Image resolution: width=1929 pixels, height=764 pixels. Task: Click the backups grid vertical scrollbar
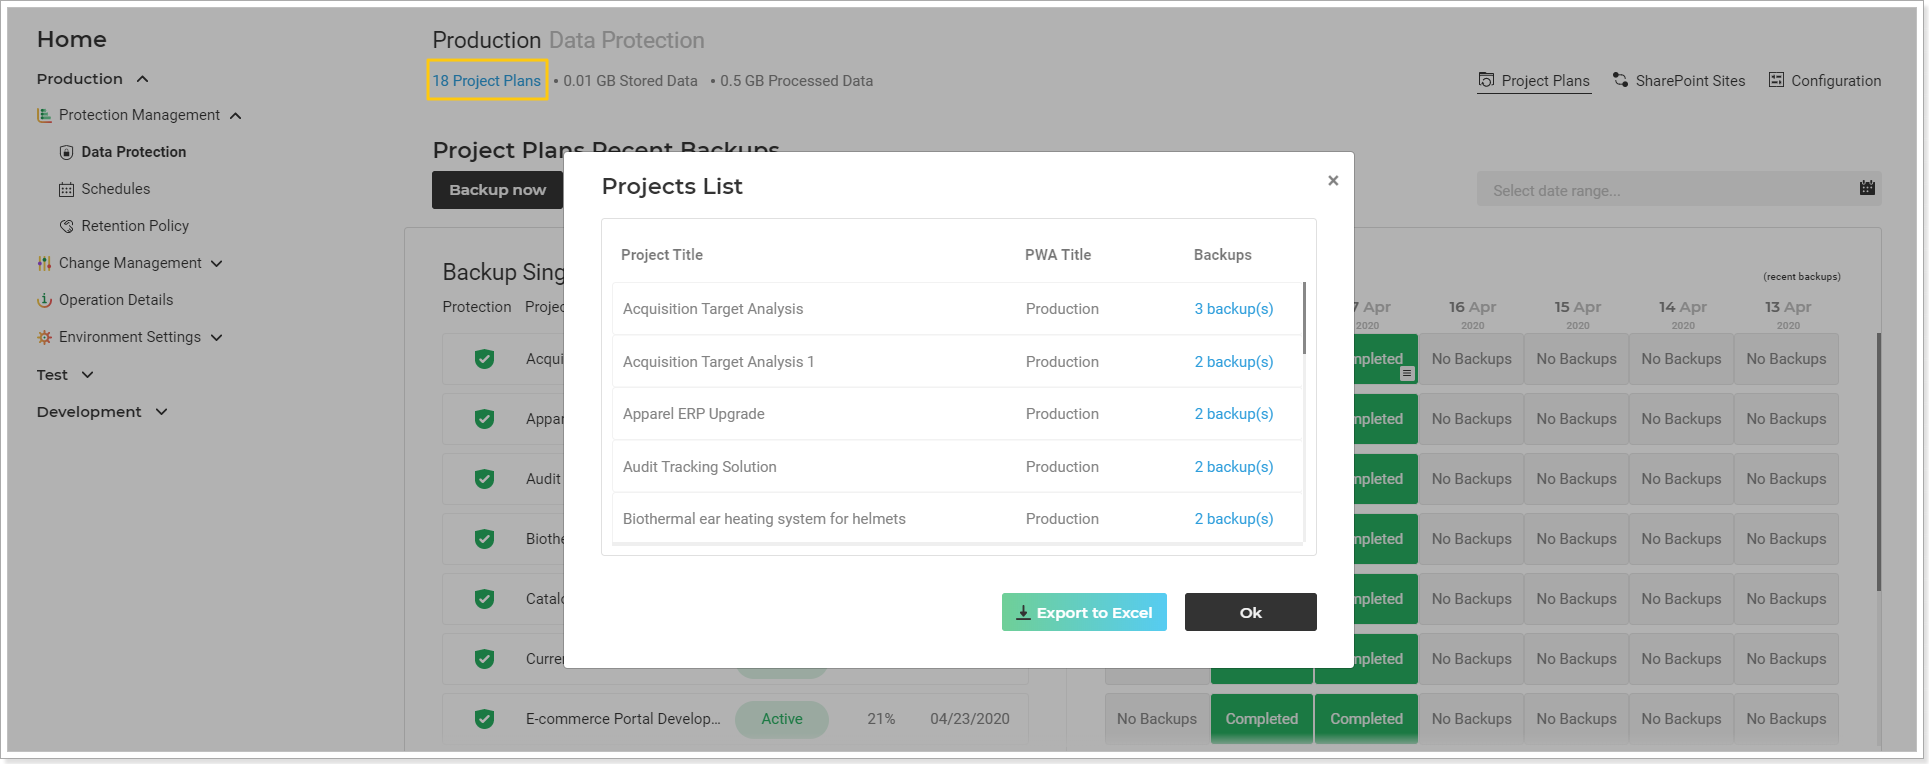(x=1879, y=462)
